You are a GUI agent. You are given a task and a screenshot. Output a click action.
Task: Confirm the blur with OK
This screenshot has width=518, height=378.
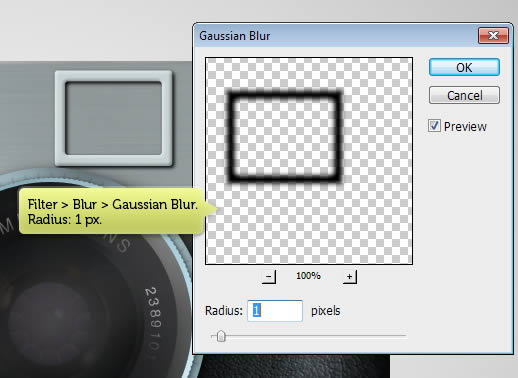point(464,67)
